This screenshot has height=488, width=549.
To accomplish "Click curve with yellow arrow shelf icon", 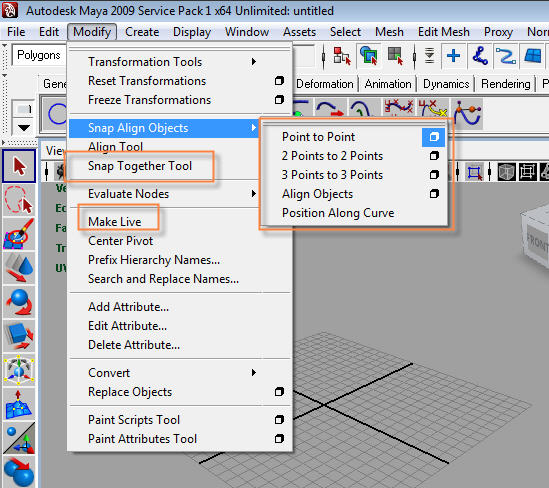I will coord(433,109).
